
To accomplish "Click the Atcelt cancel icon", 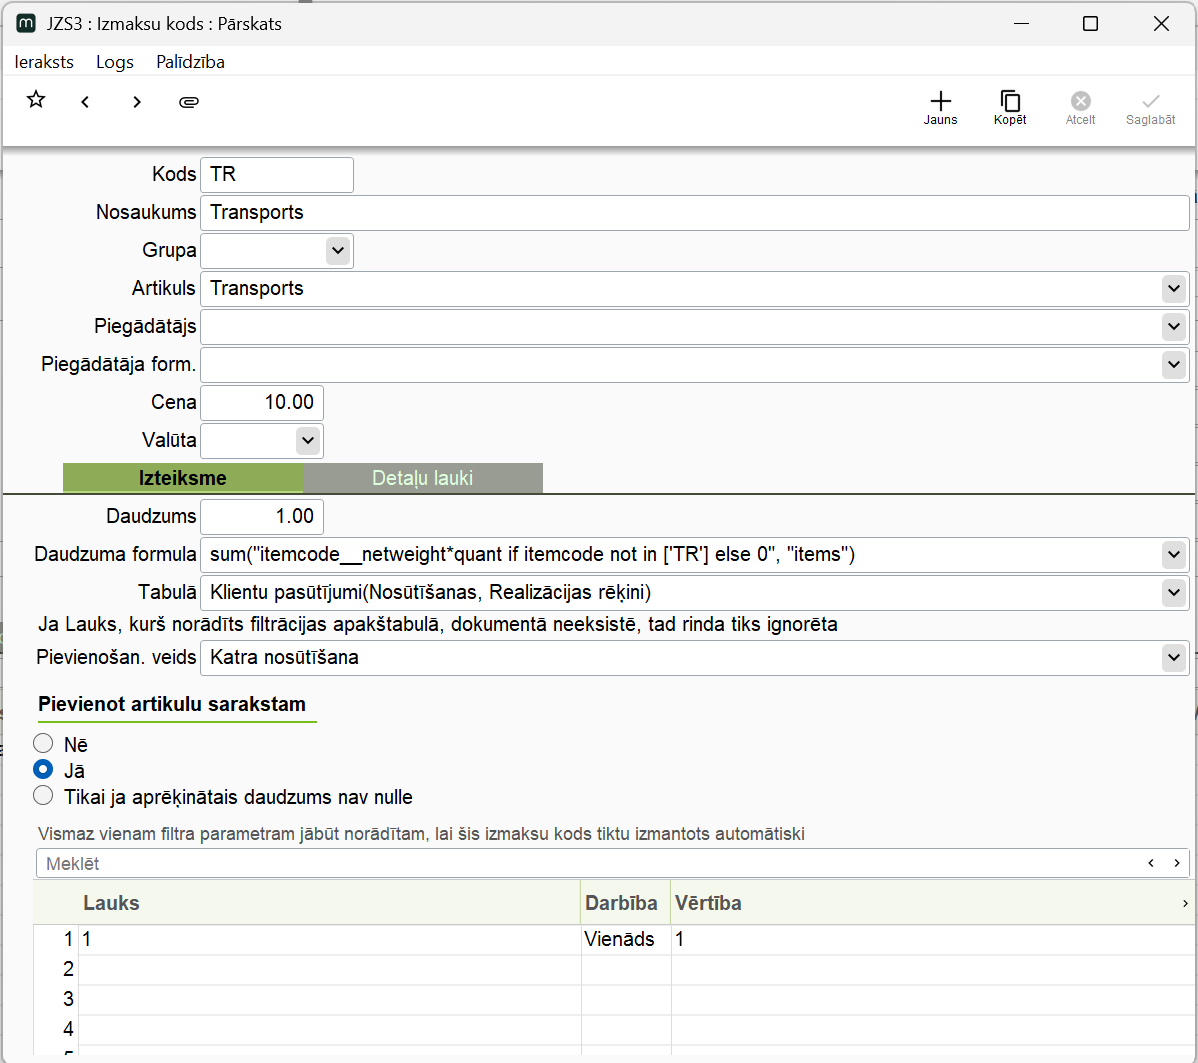I will tap(1080, 106).
